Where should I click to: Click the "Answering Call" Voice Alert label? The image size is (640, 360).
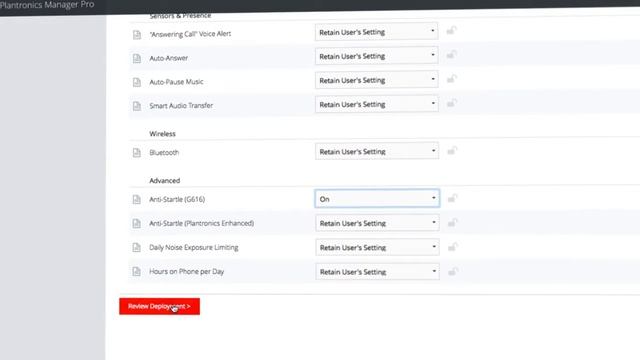coord(190,34)
